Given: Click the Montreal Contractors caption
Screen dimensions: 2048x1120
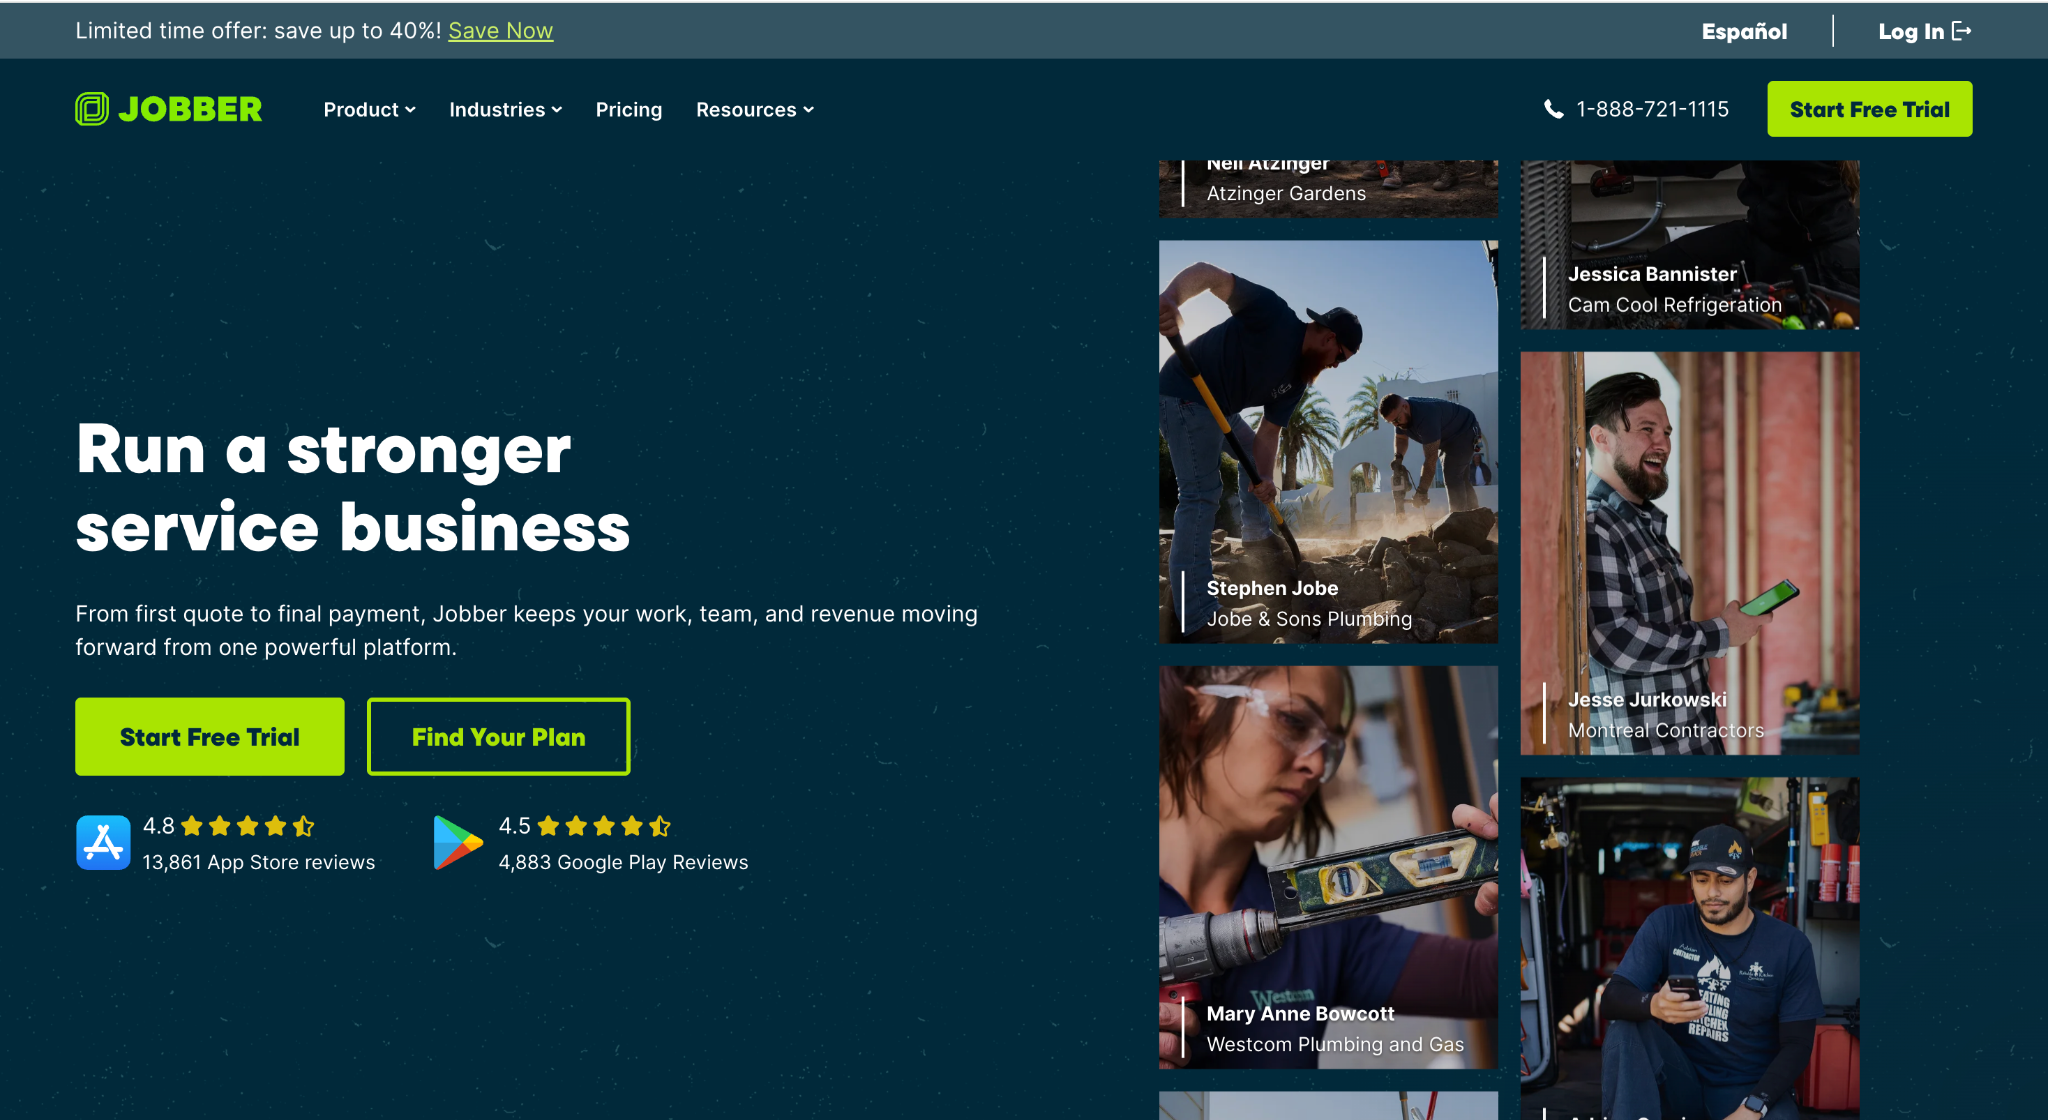Looking at the screenshot, I should tap(1666, 731).
